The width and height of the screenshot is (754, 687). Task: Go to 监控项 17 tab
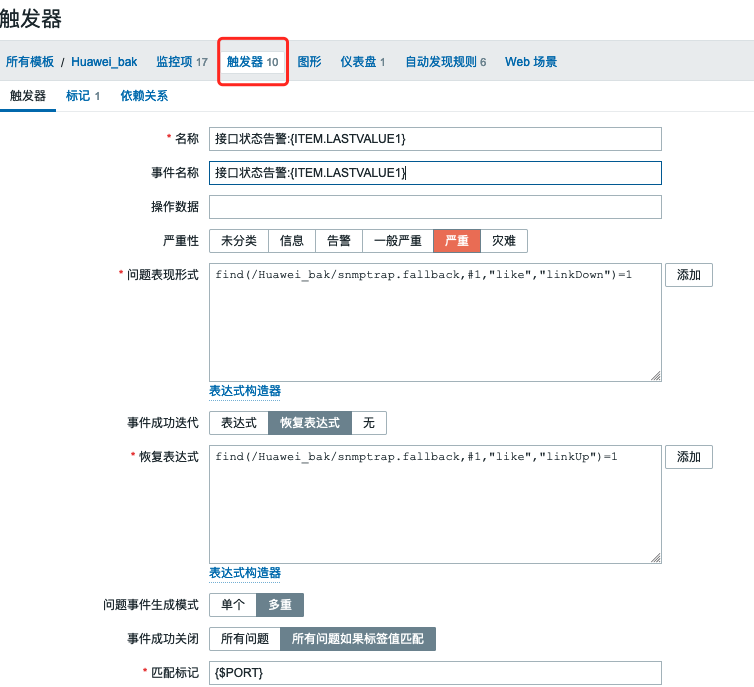coord(182,62)
